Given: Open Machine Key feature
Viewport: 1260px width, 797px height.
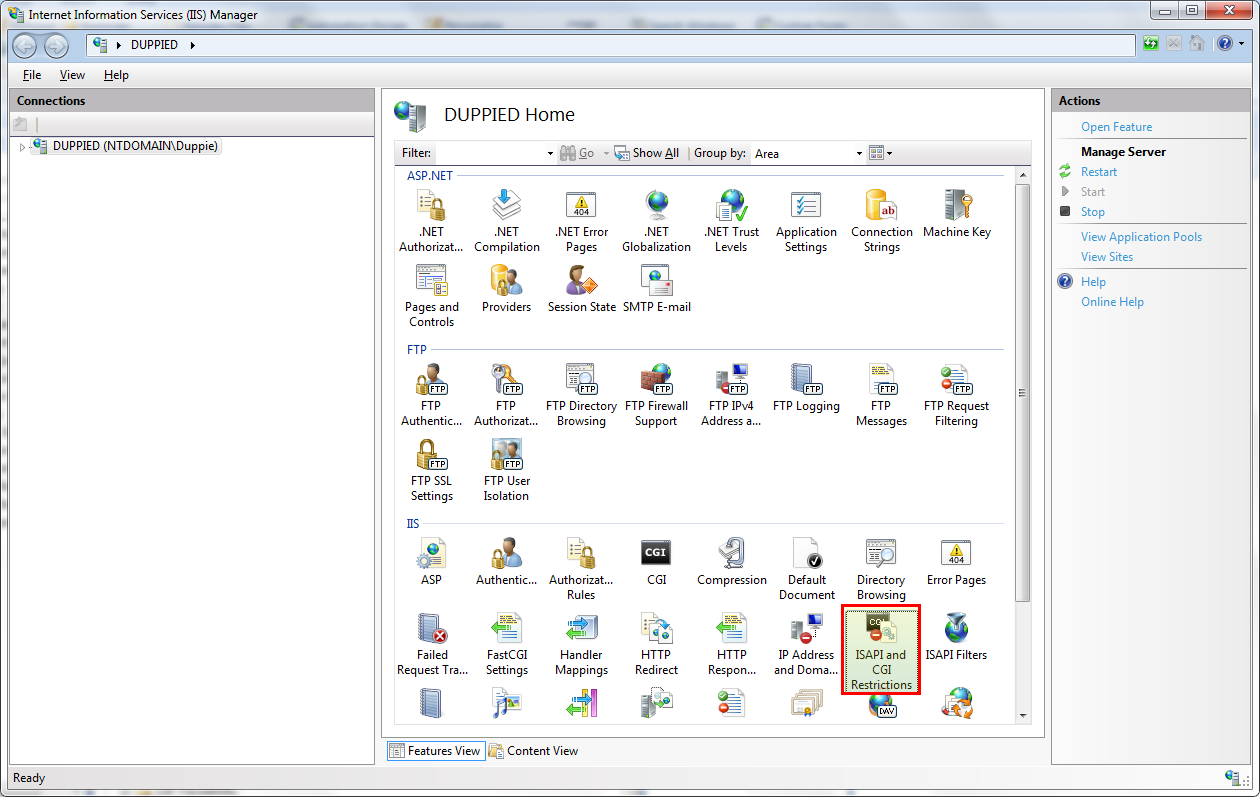Looking at the screenshot, I should pyautogui.click(x=956, y=215).
